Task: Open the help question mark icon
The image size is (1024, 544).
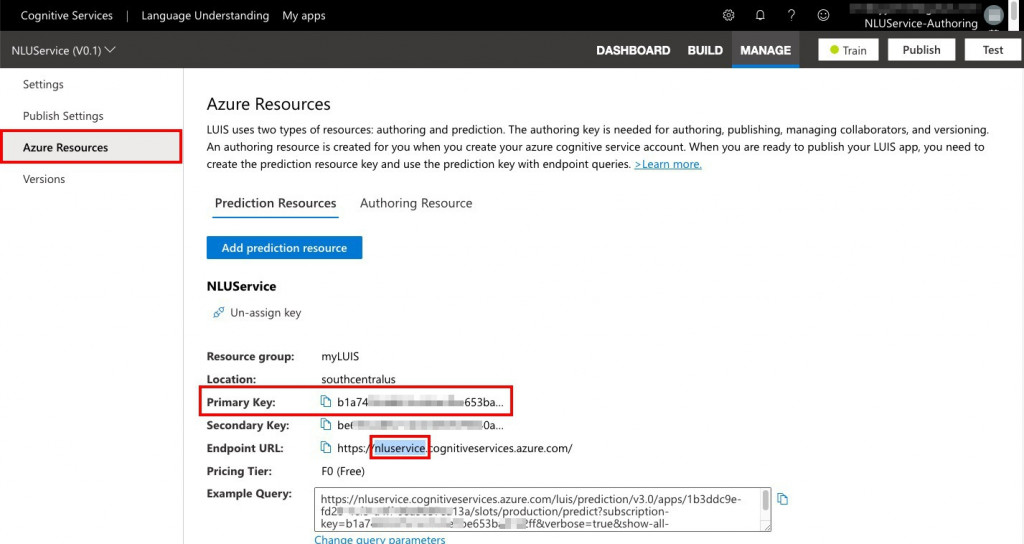Action: [x=792, y=15]
